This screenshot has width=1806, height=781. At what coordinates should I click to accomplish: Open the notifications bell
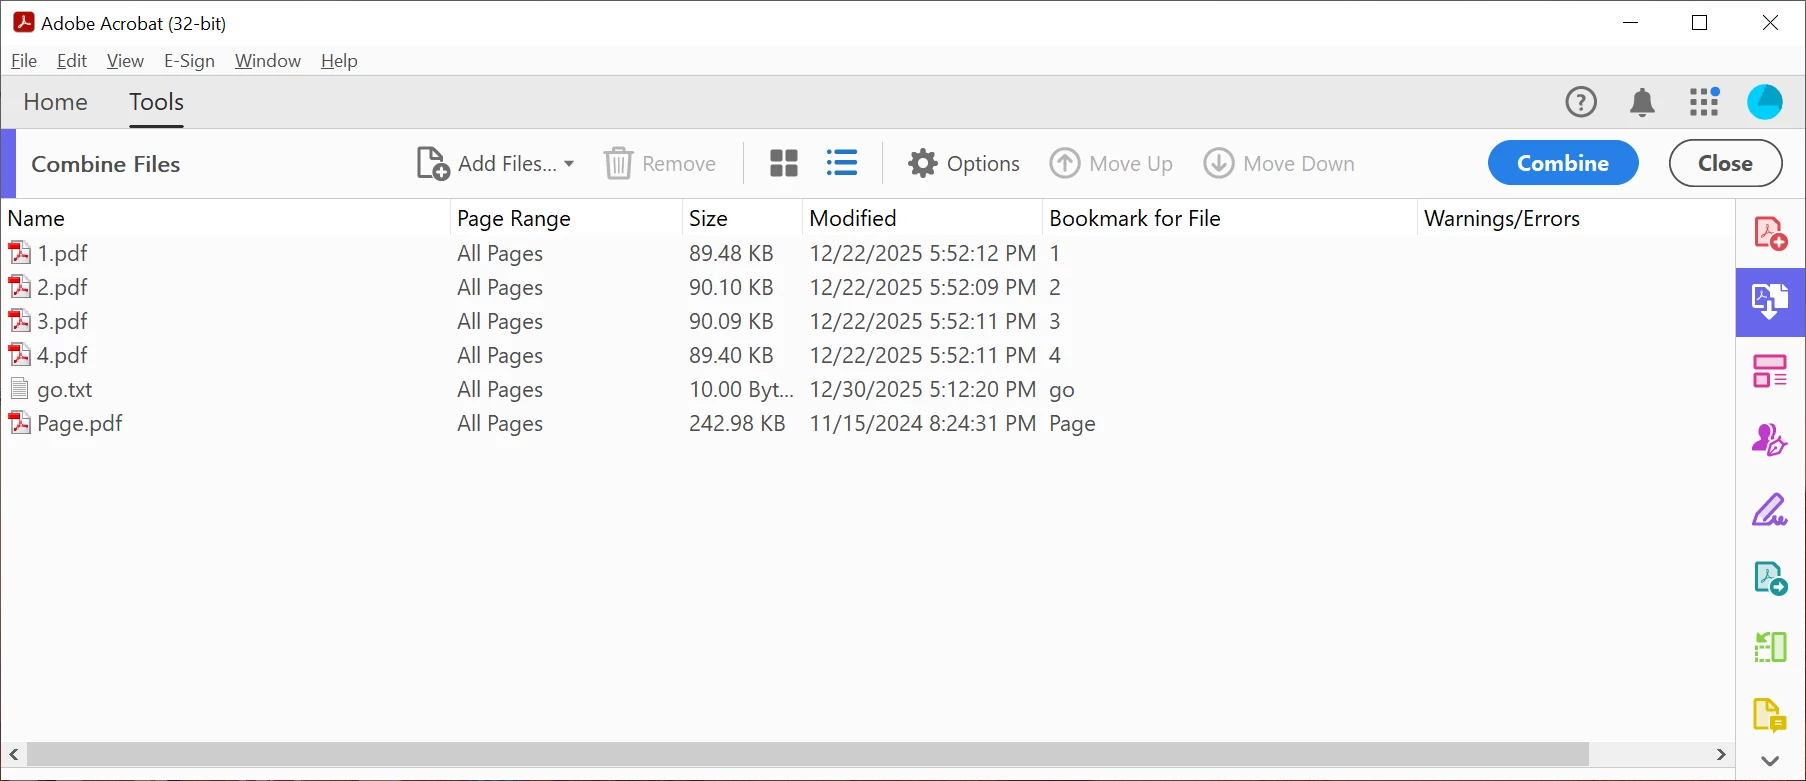(x=1642, y=102)
